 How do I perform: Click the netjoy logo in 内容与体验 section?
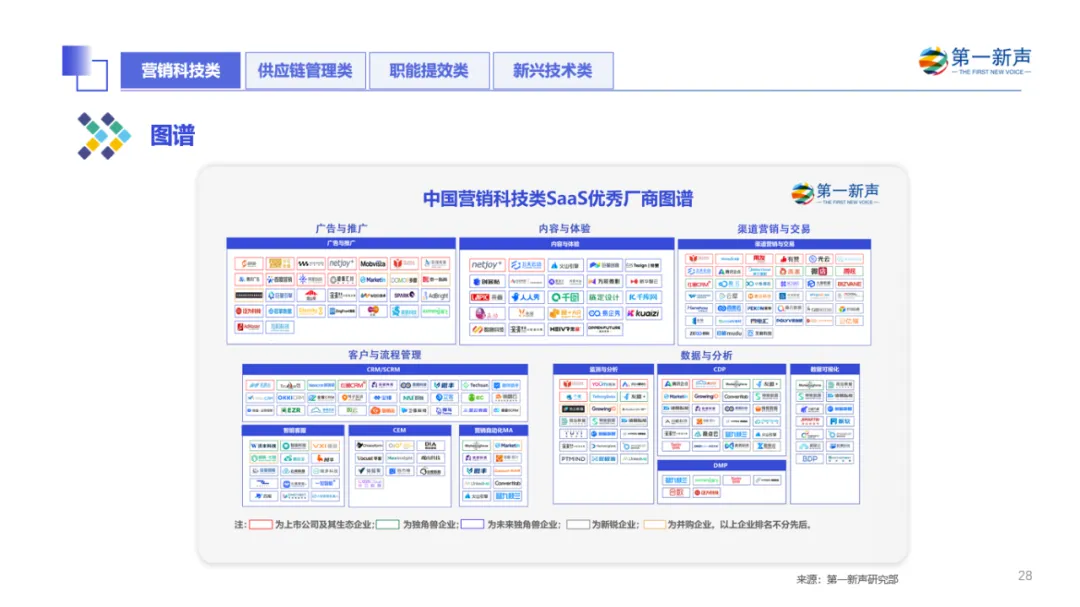(486, 265)
